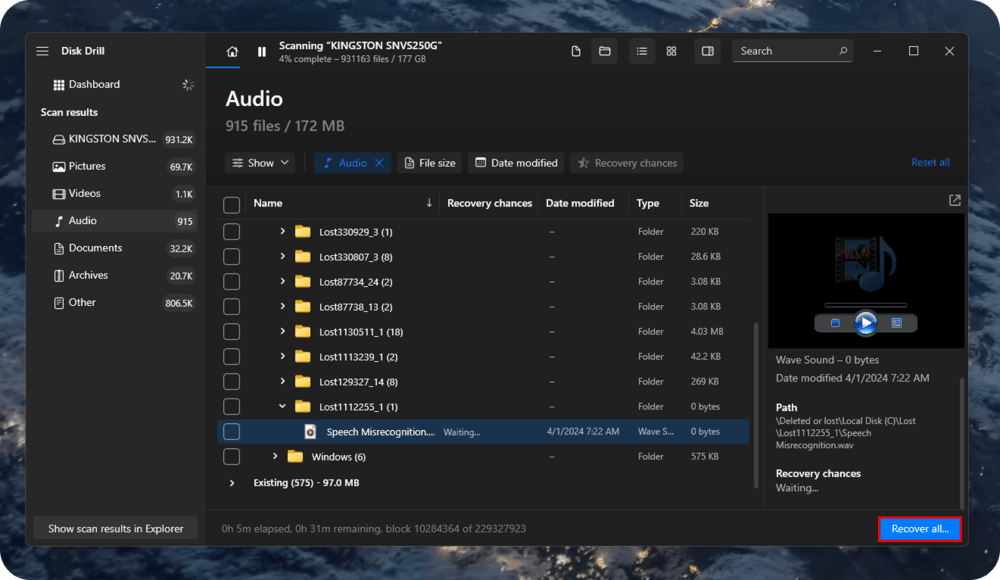This screenshot has width=1000, height=580.
Task: Check the select-all checkbox in header
Action: (231, 204)
